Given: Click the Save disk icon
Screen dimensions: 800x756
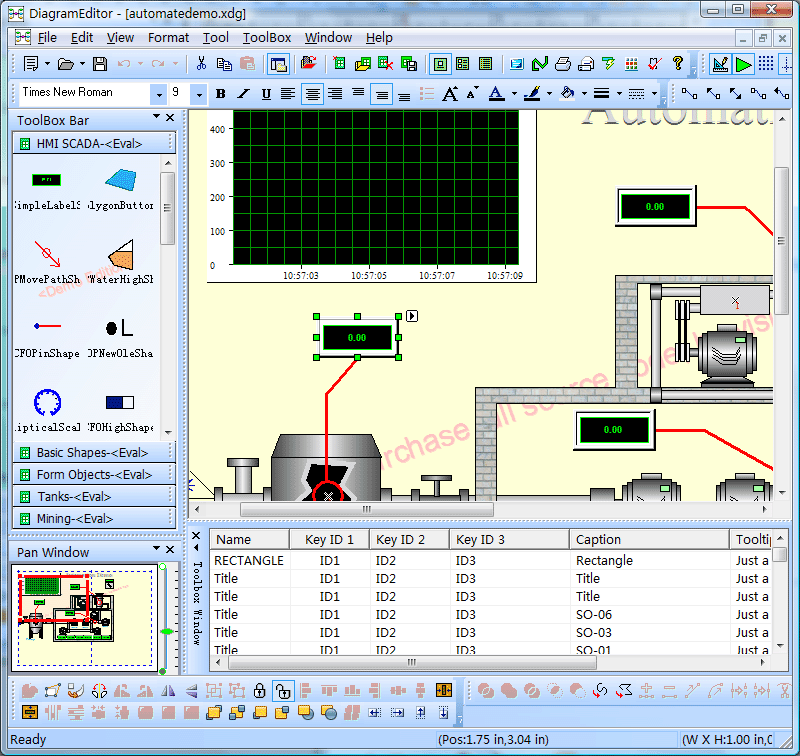Looking at the screenshot, I should pos(99,64).
